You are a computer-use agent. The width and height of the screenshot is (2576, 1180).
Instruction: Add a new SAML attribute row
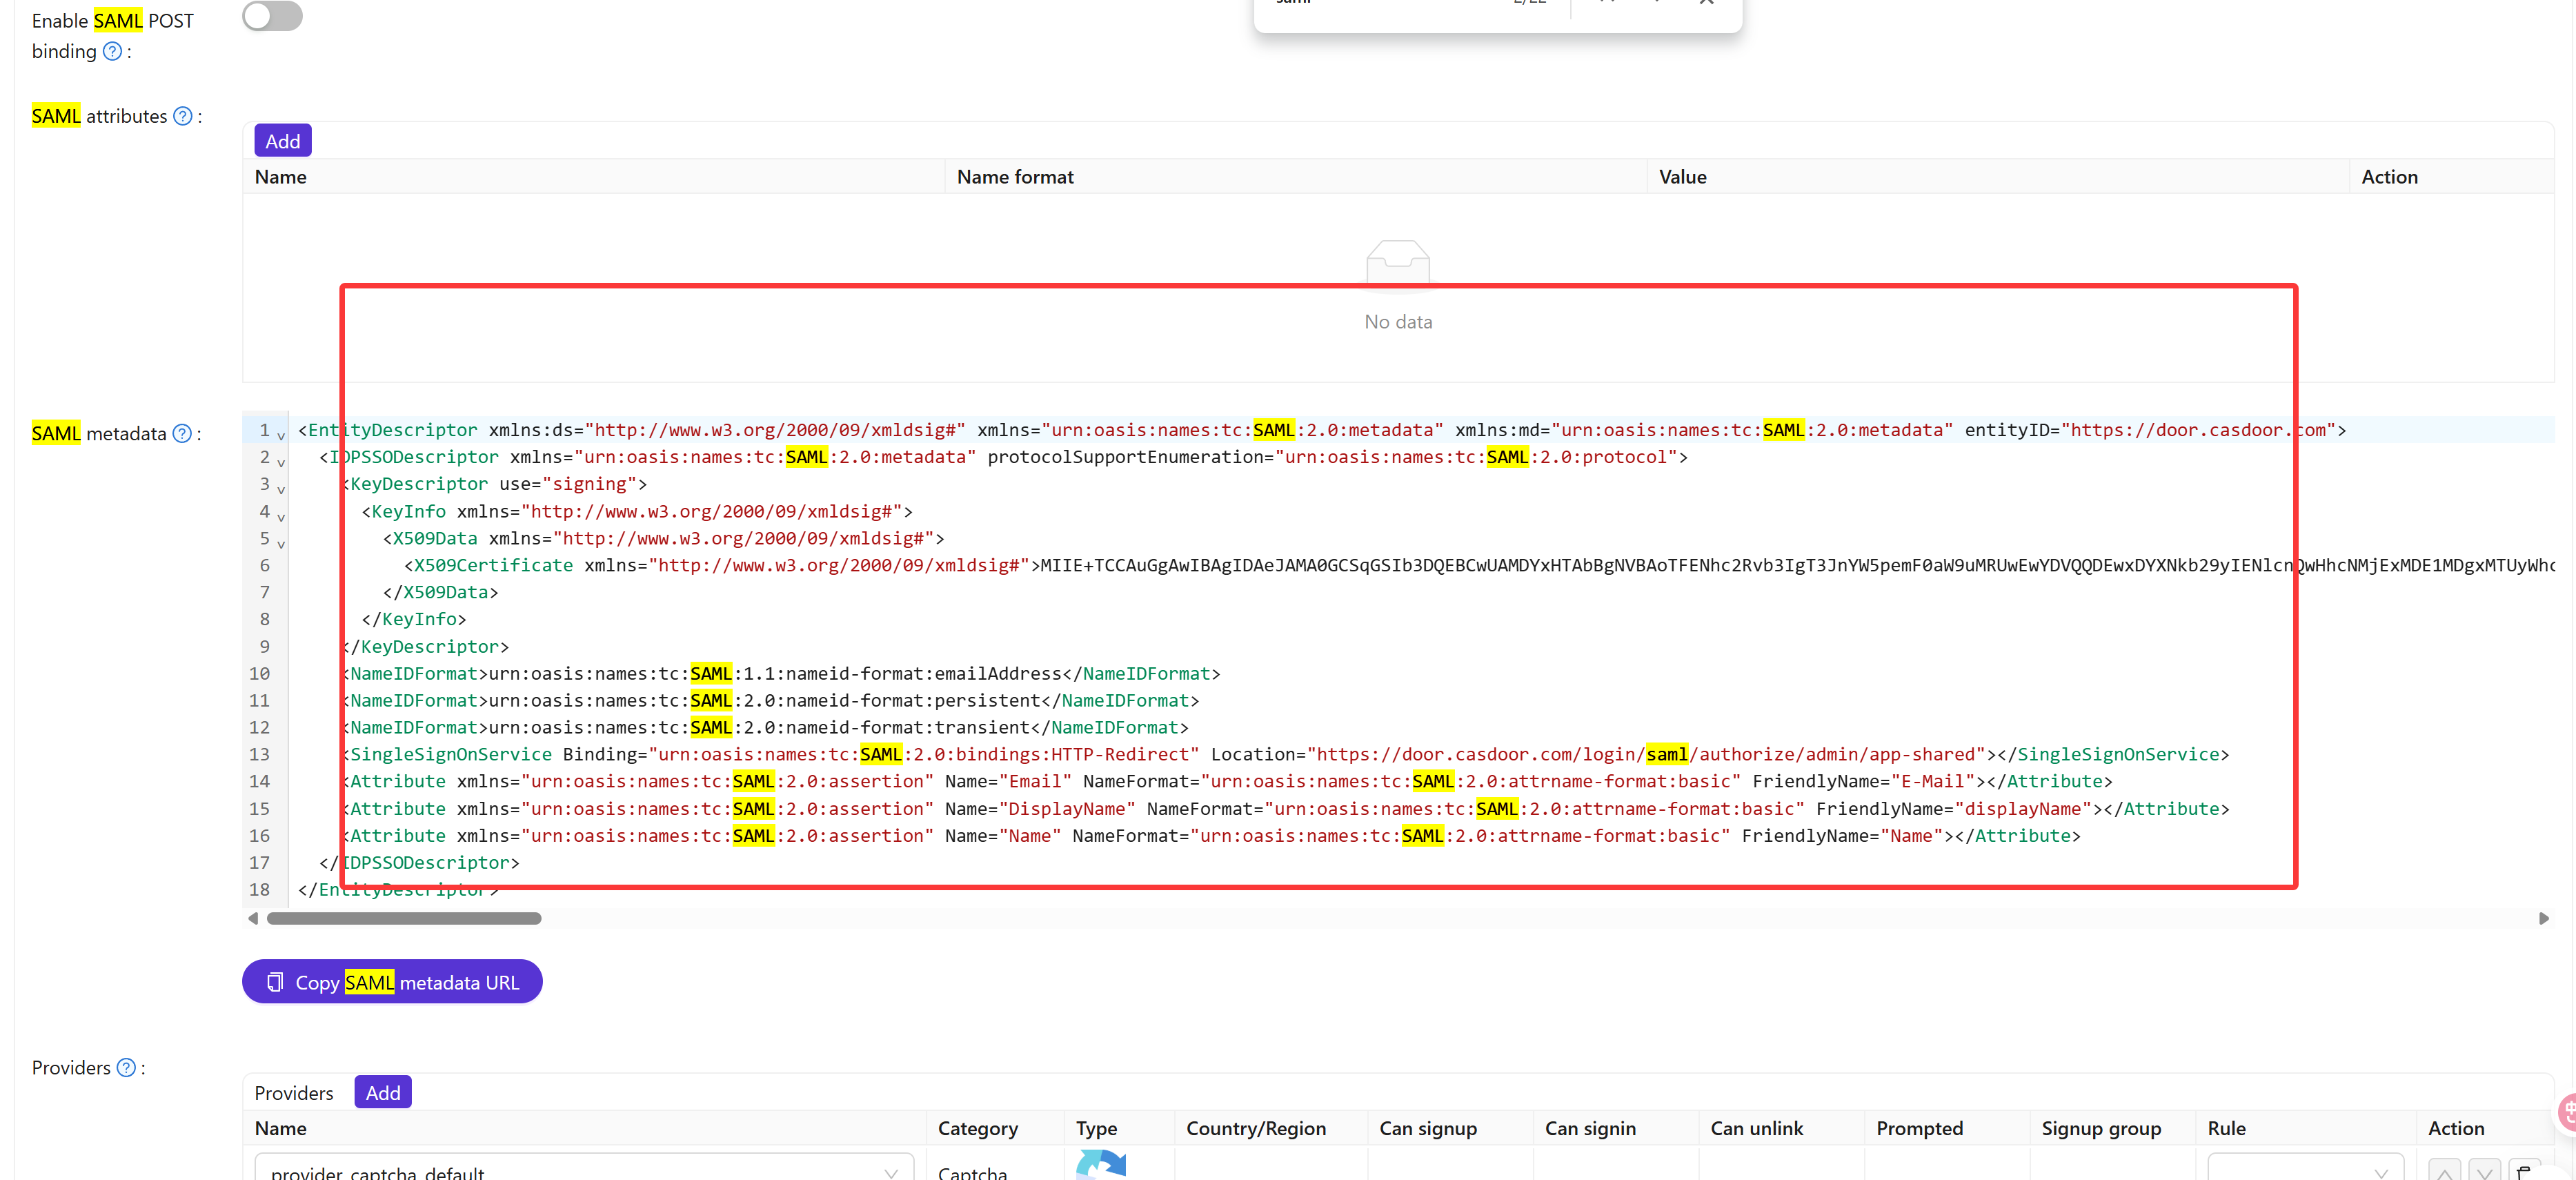click(x=283, y=141)
